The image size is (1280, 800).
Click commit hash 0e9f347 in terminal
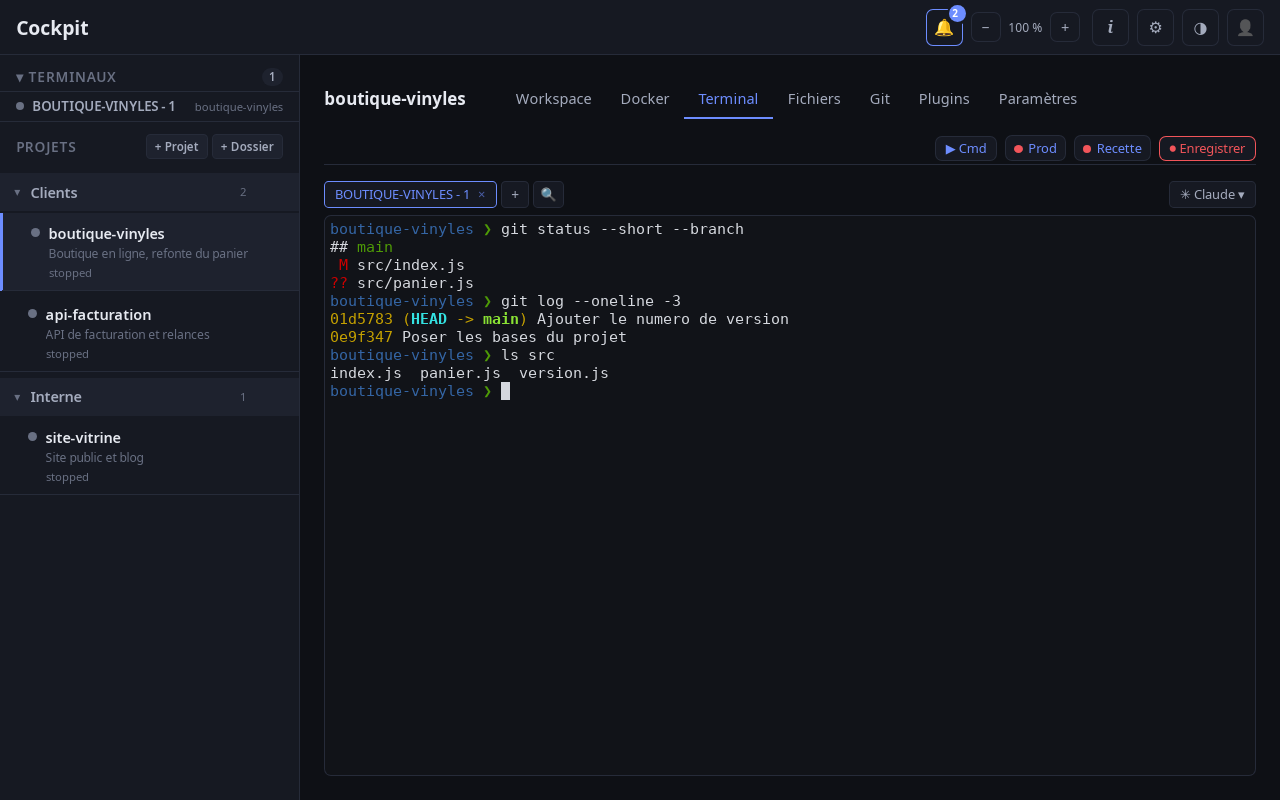[x=361, y=337]
